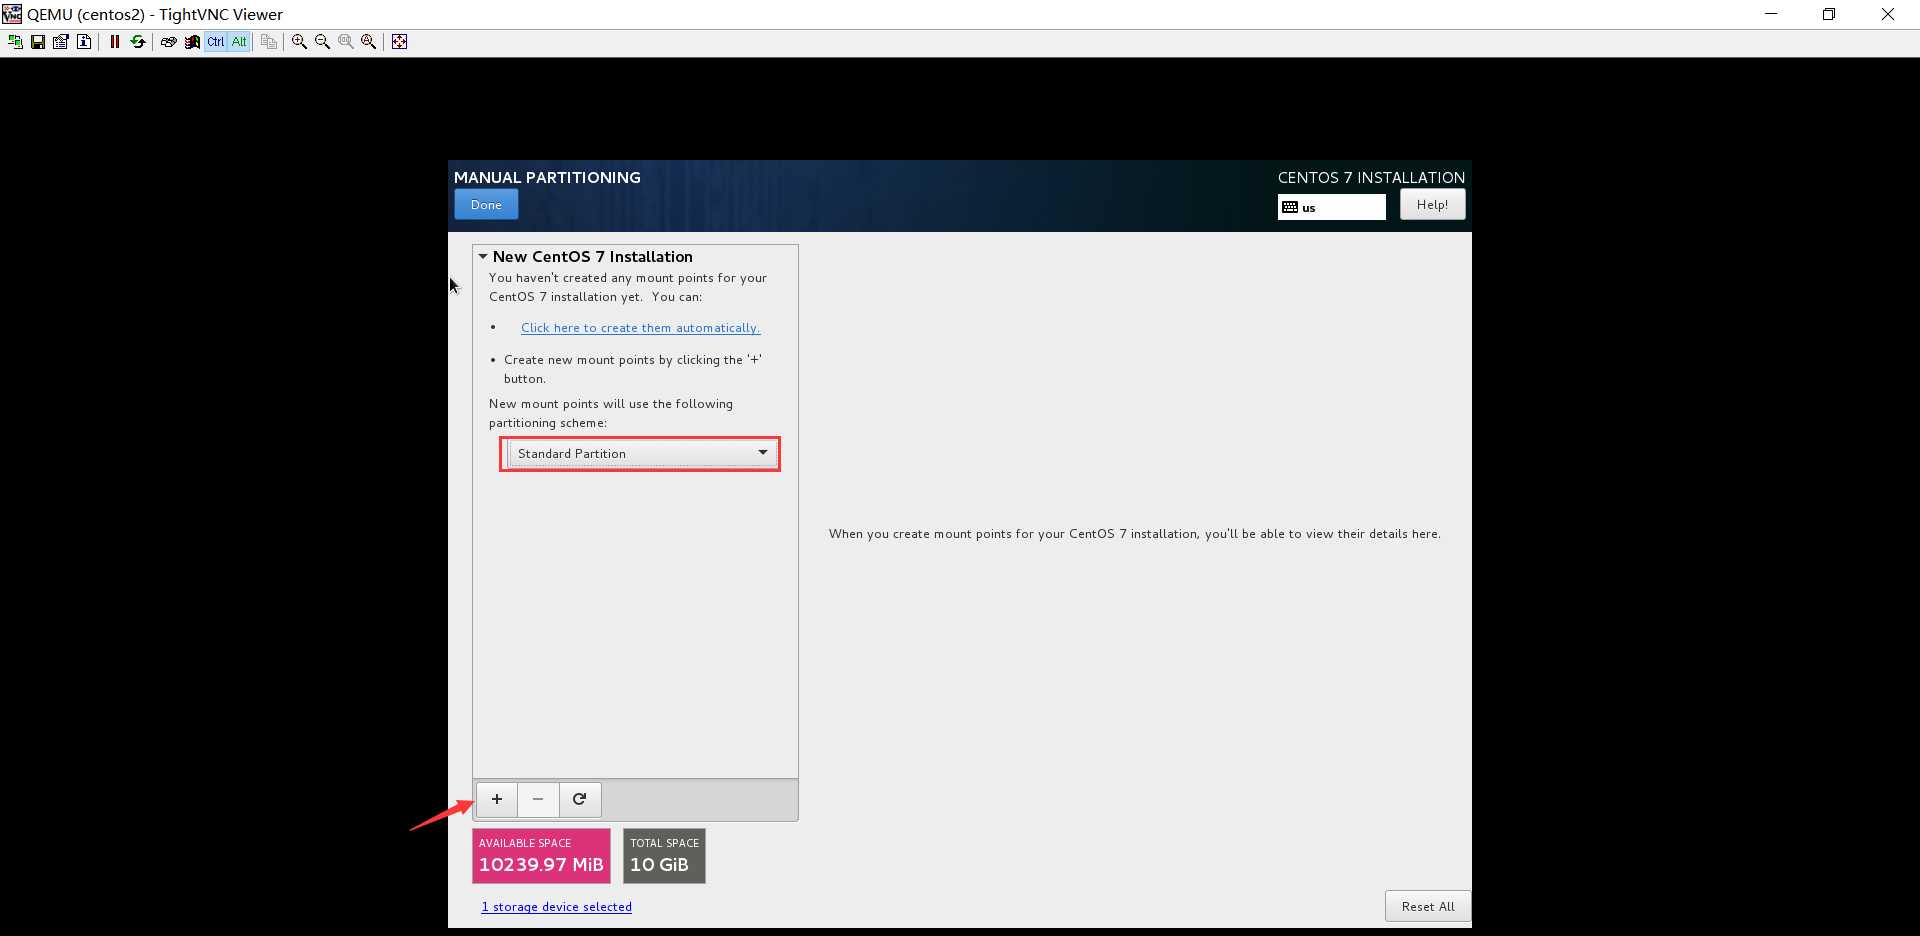
Task: Click the Pause toolbar icon
Action: coord(115,42)
